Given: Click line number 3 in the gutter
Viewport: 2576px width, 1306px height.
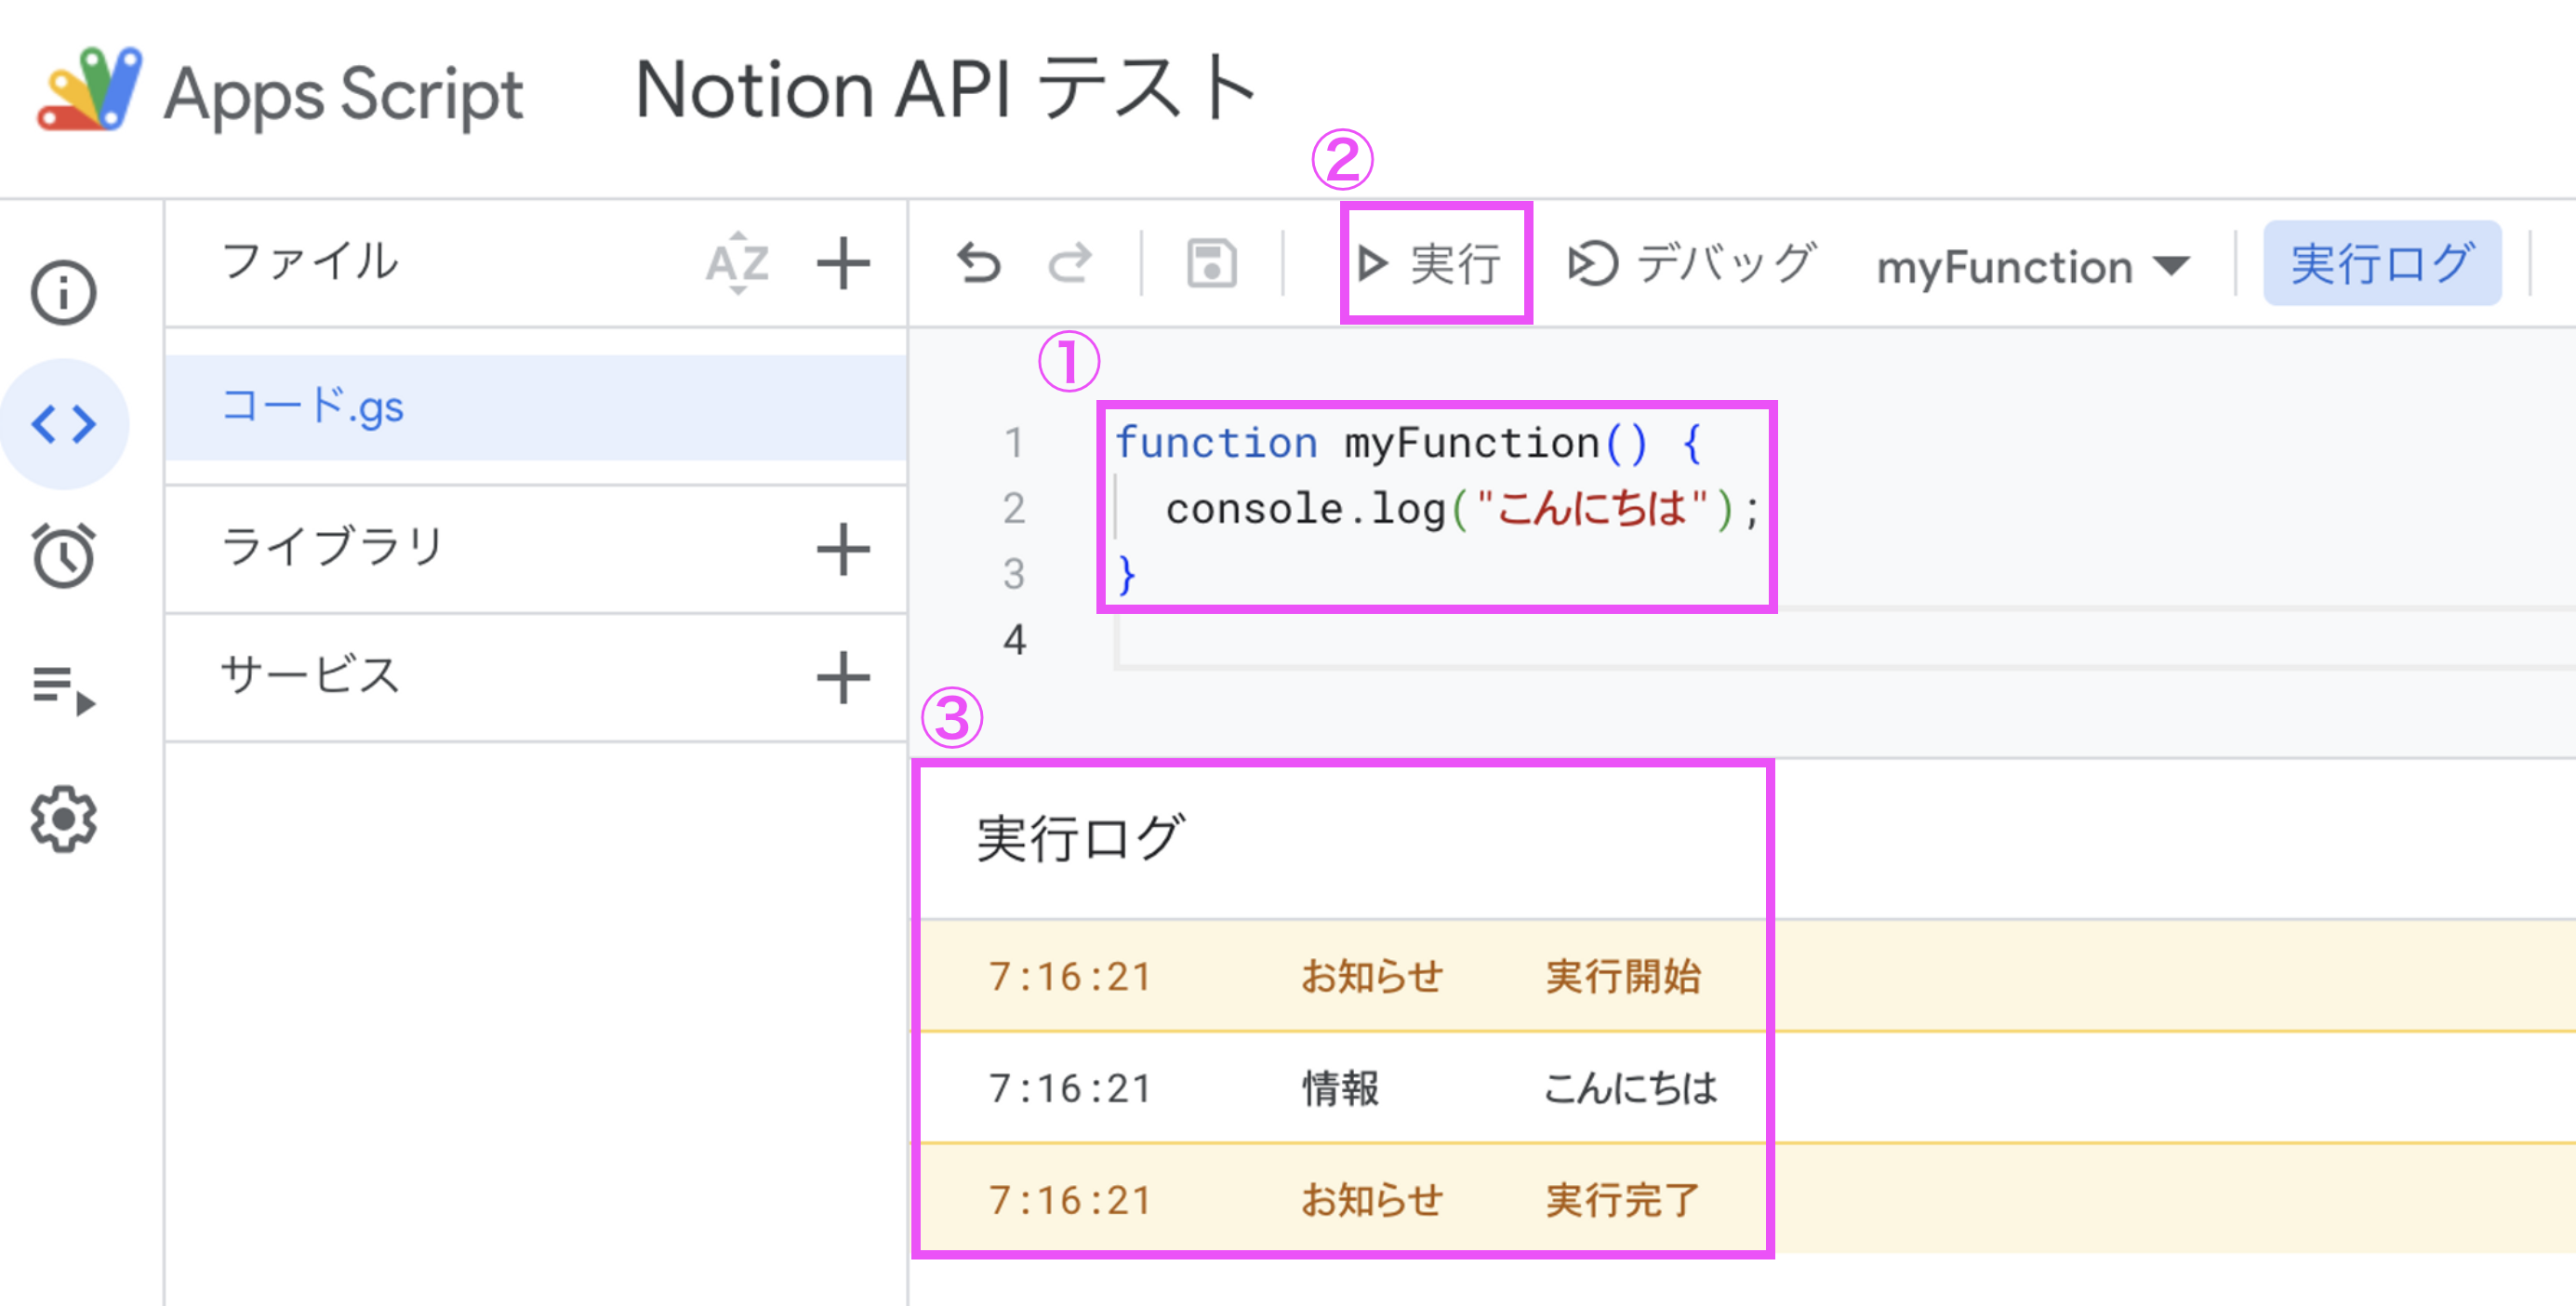Looking at the screenshot, I should [1014, 574].
